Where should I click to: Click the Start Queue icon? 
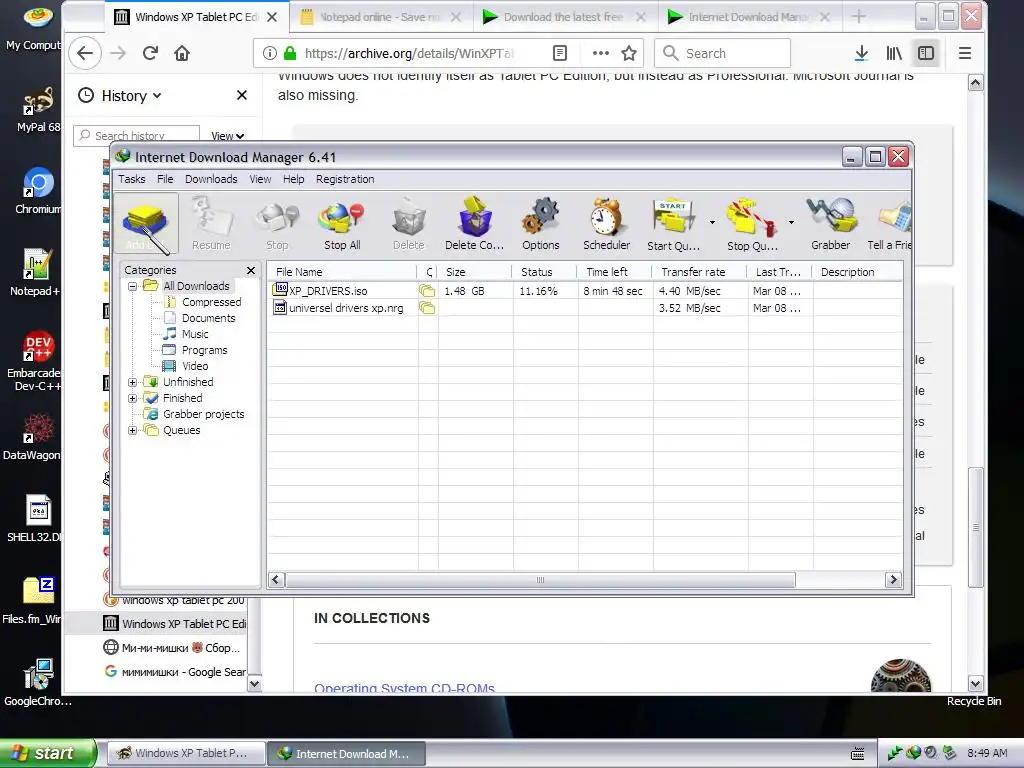[x=673, y=225]
